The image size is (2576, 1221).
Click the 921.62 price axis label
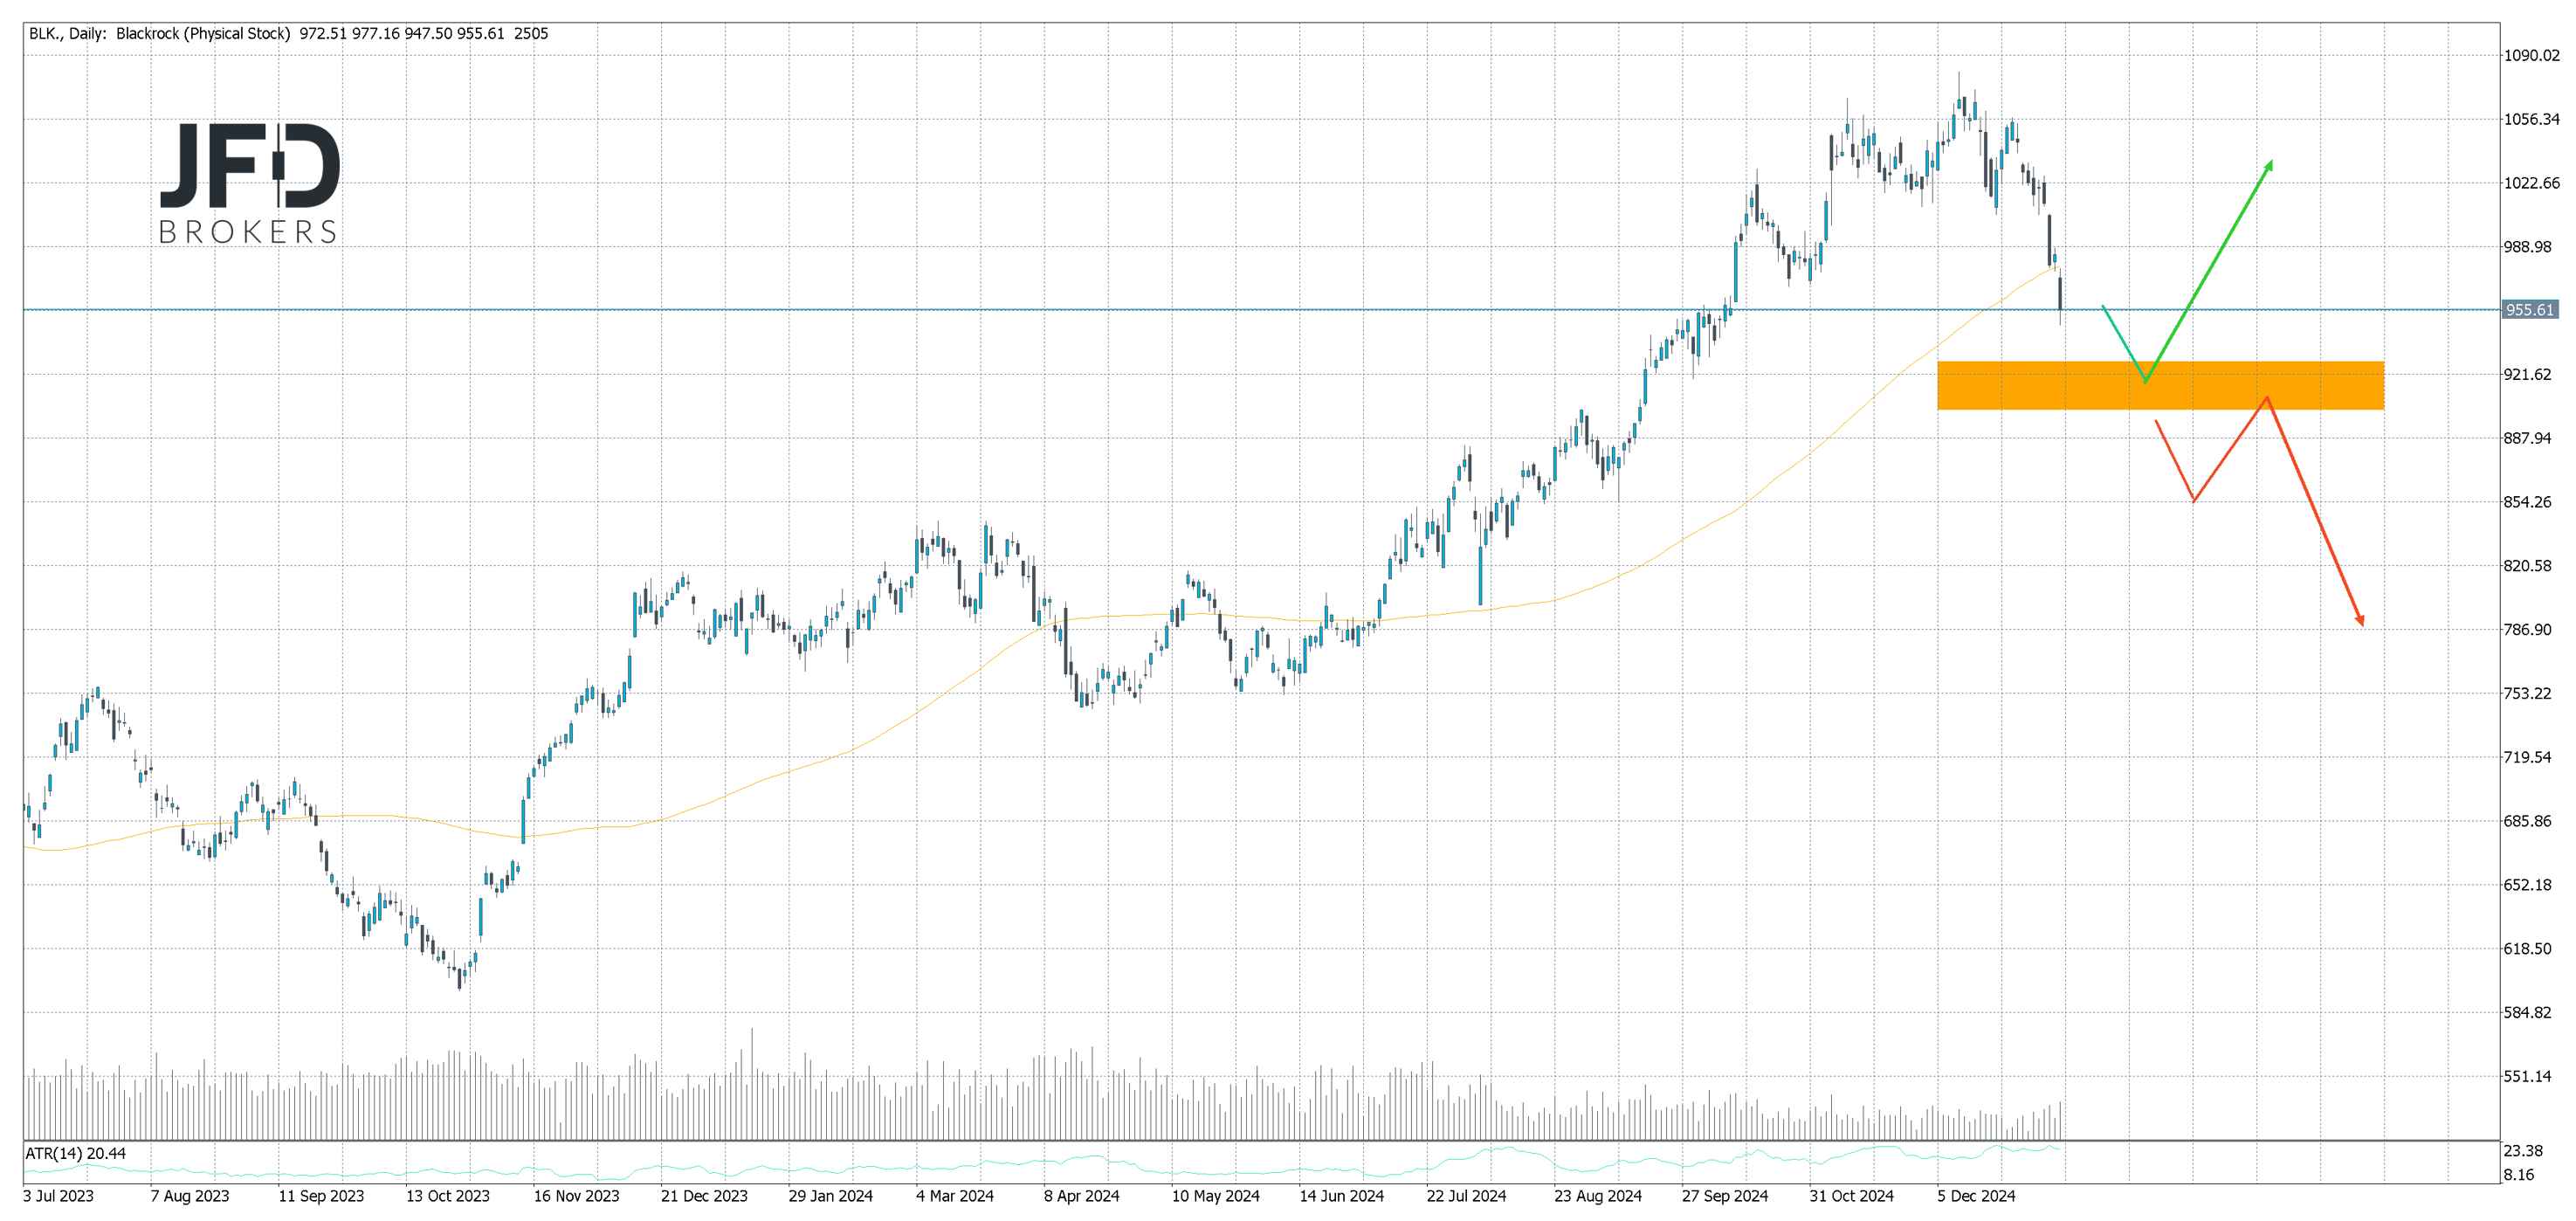click(2527, 374)
